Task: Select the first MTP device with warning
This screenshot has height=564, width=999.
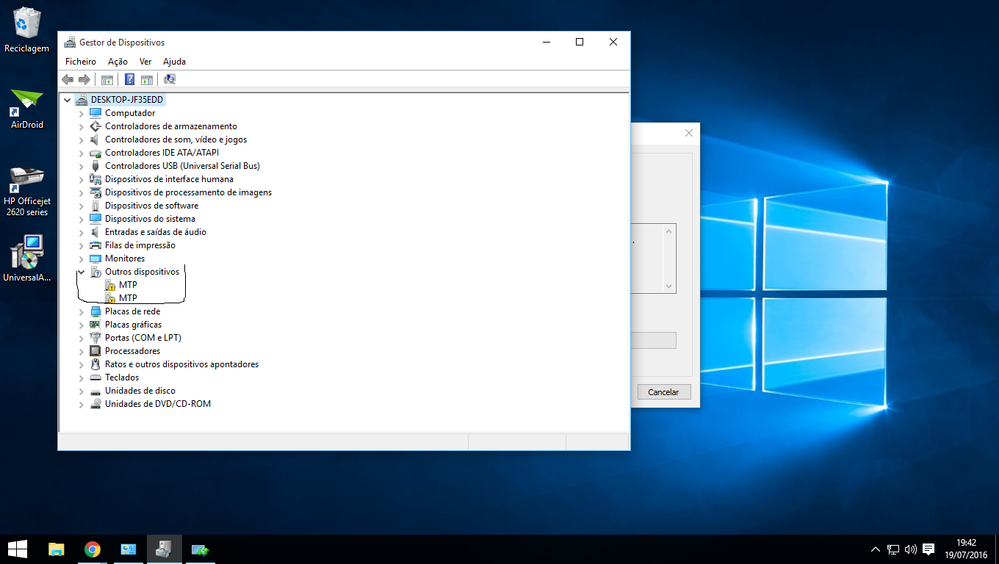Action: [127, 285]
